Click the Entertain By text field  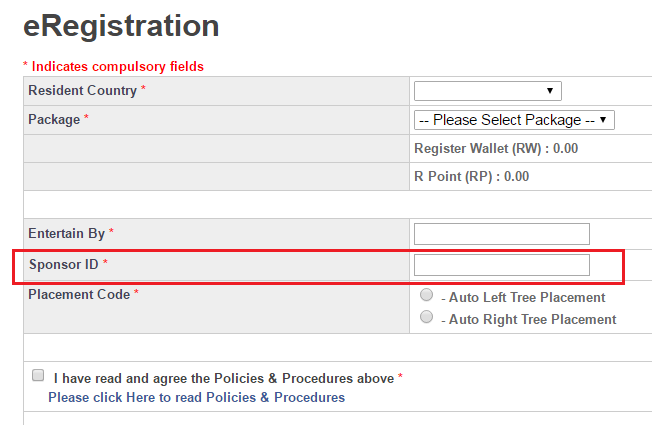pos(501,234)
